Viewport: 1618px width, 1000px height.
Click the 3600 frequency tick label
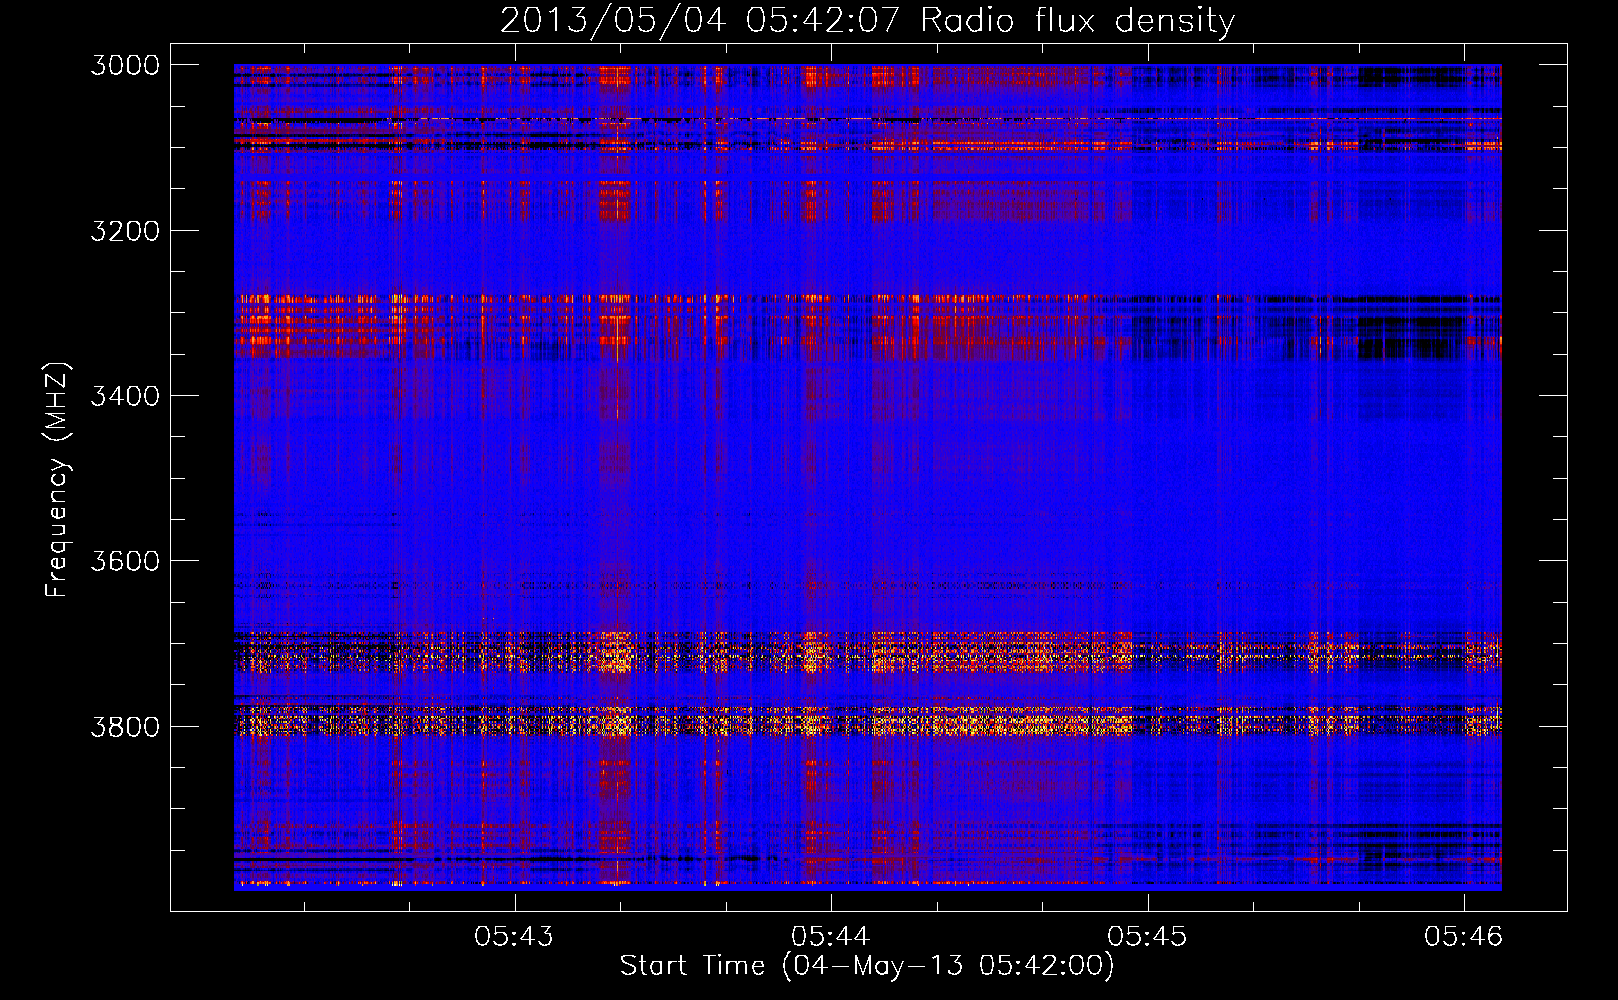pos(125,561)
